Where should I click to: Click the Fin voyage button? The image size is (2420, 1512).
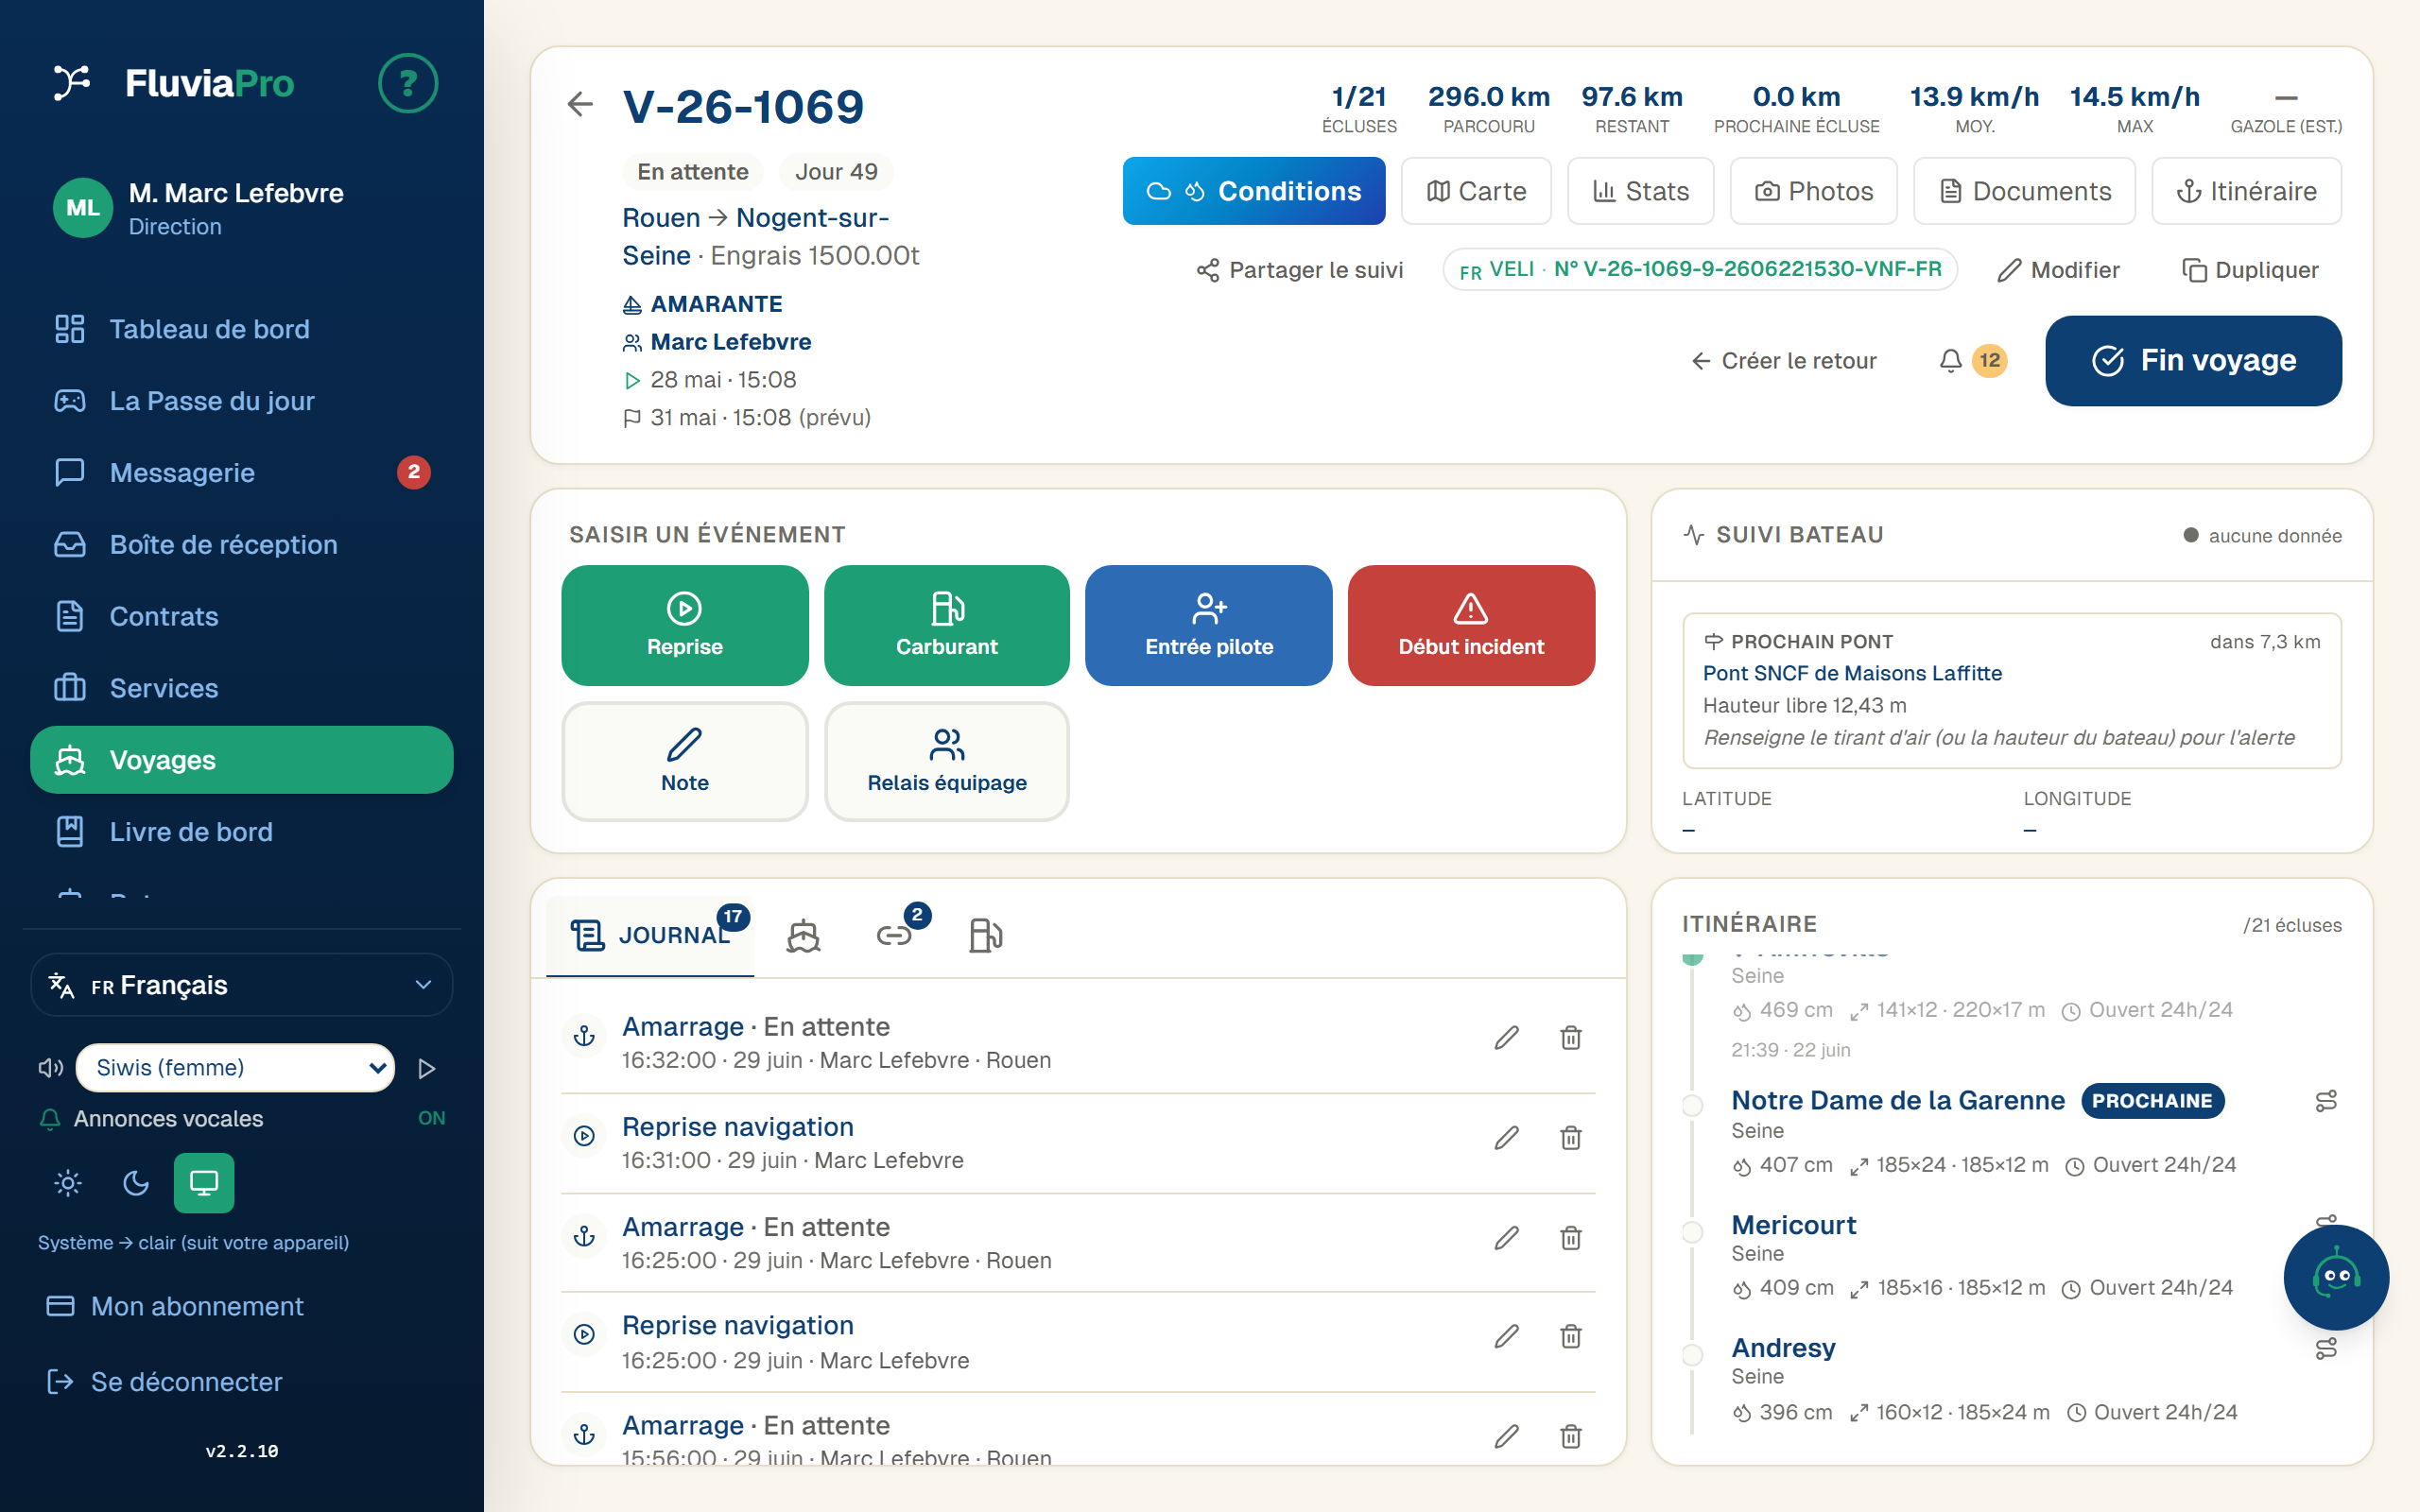pos(2193,361)
